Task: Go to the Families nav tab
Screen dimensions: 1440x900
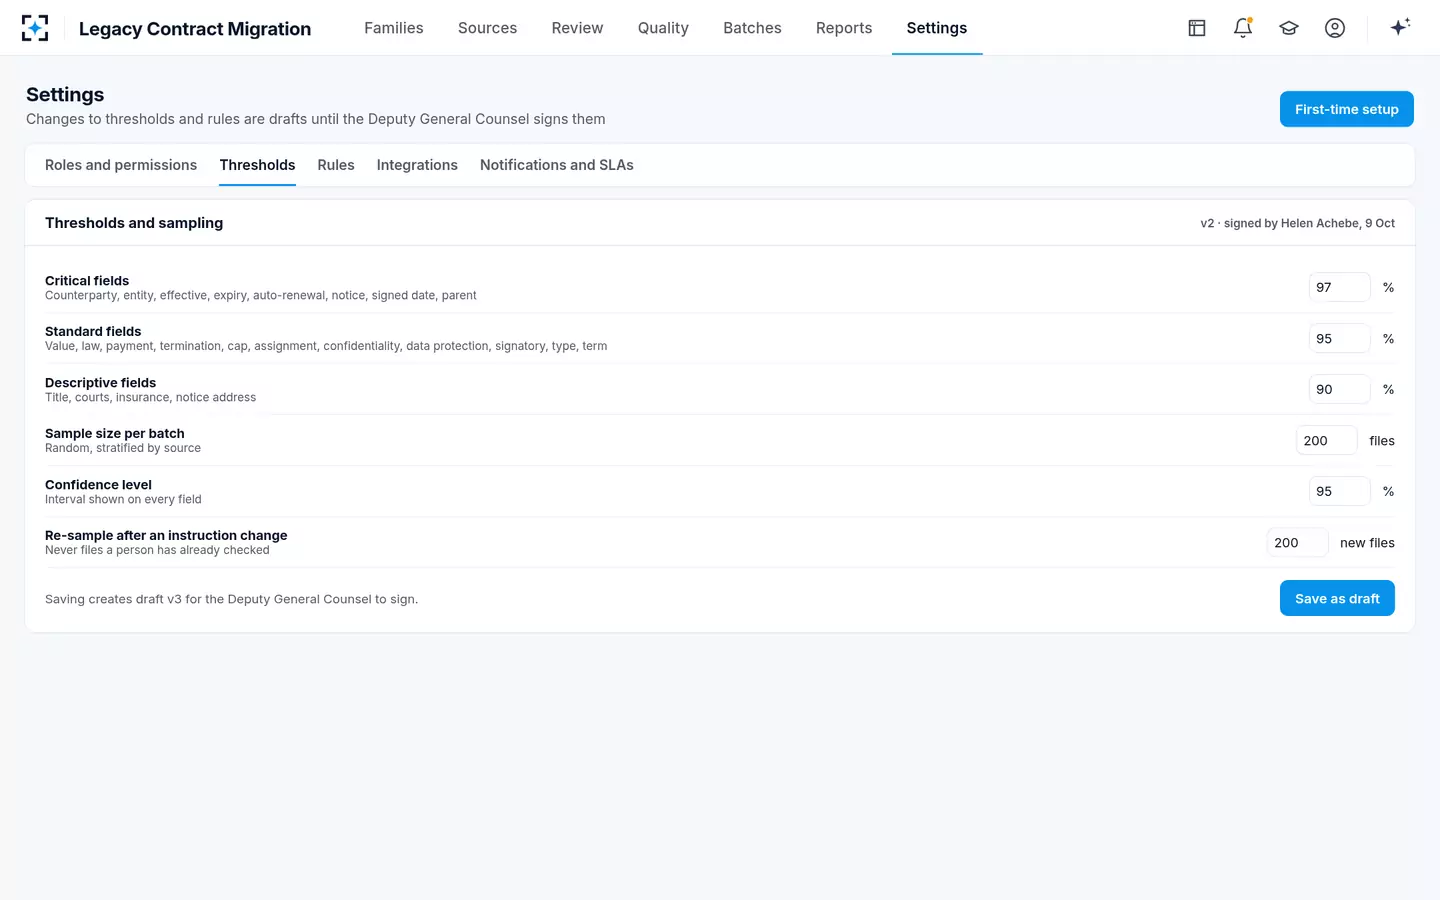Action: click(x=394, y=28)
